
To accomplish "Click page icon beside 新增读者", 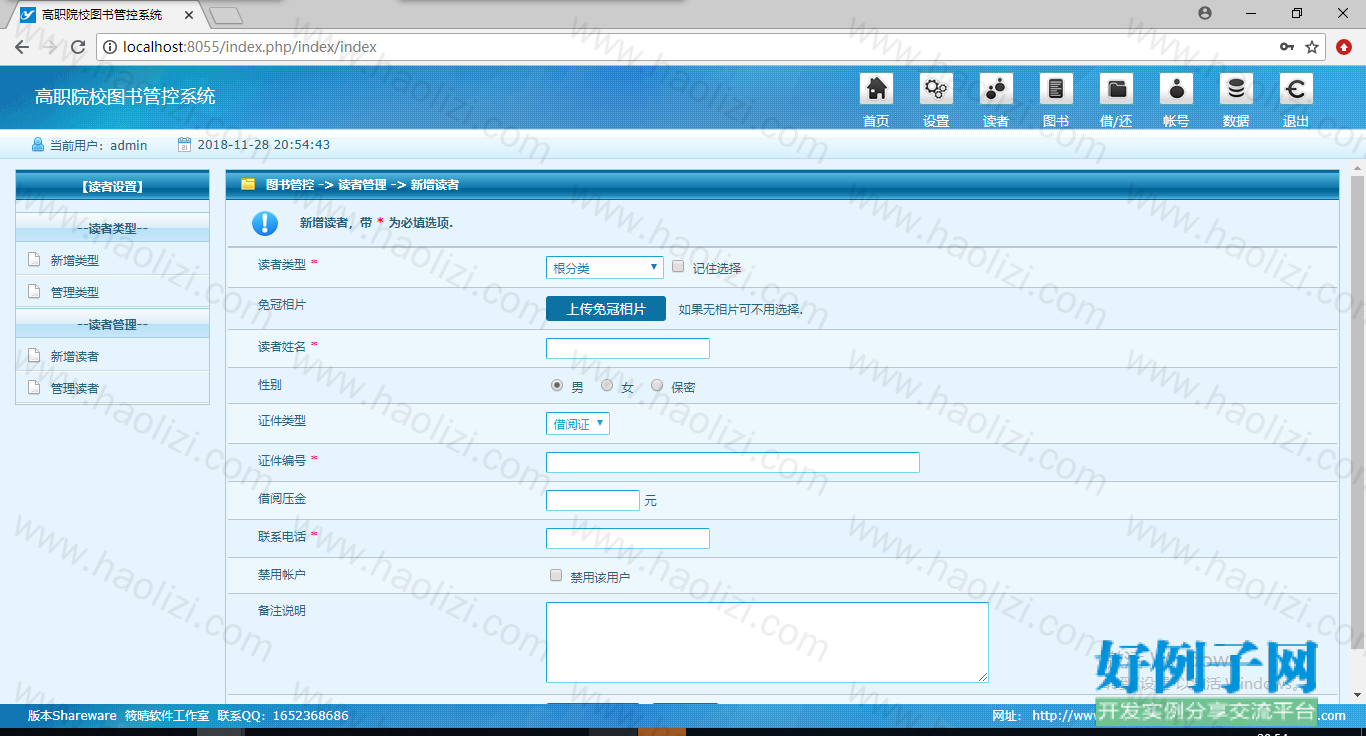I will tap(34, 356).
